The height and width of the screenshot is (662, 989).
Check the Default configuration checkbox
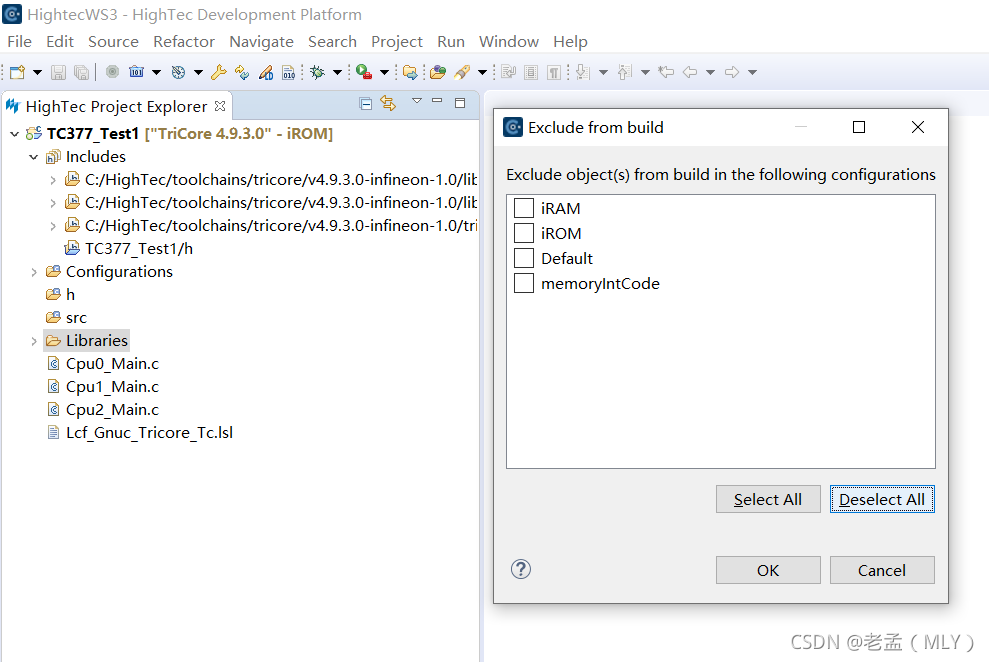pyautogui.click(x=524, y=258)
